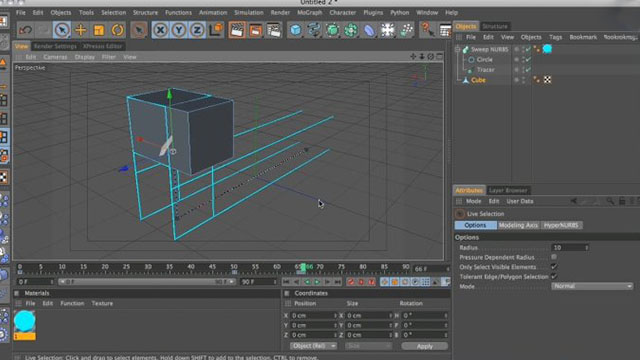The width and height of the screenshot is (640, 360).
Task: Click the help question-mark cursor icon
Action: [x=427, y=29]
